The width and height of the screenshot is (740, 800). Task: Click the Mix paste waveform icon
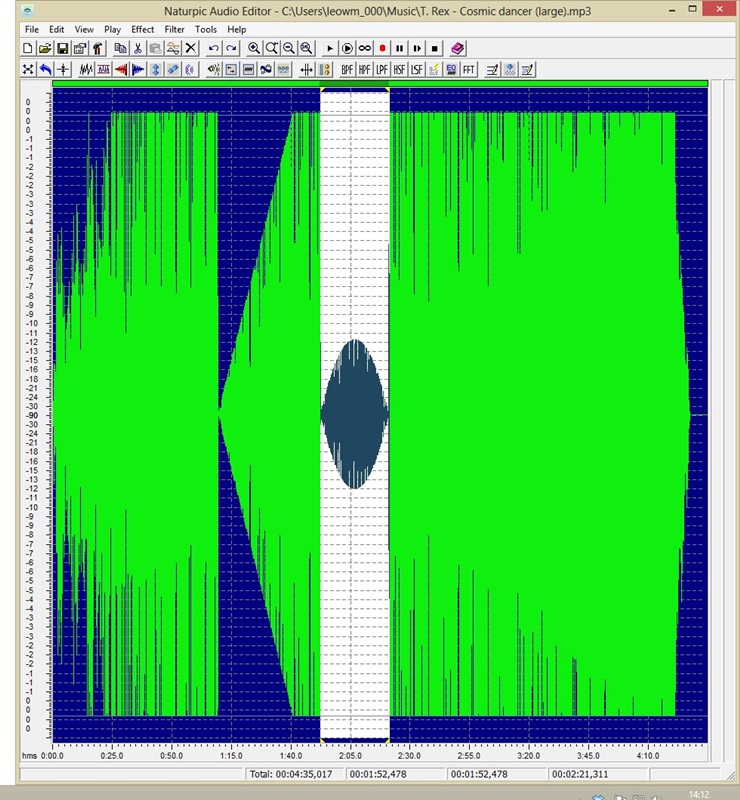pos(173,48)
